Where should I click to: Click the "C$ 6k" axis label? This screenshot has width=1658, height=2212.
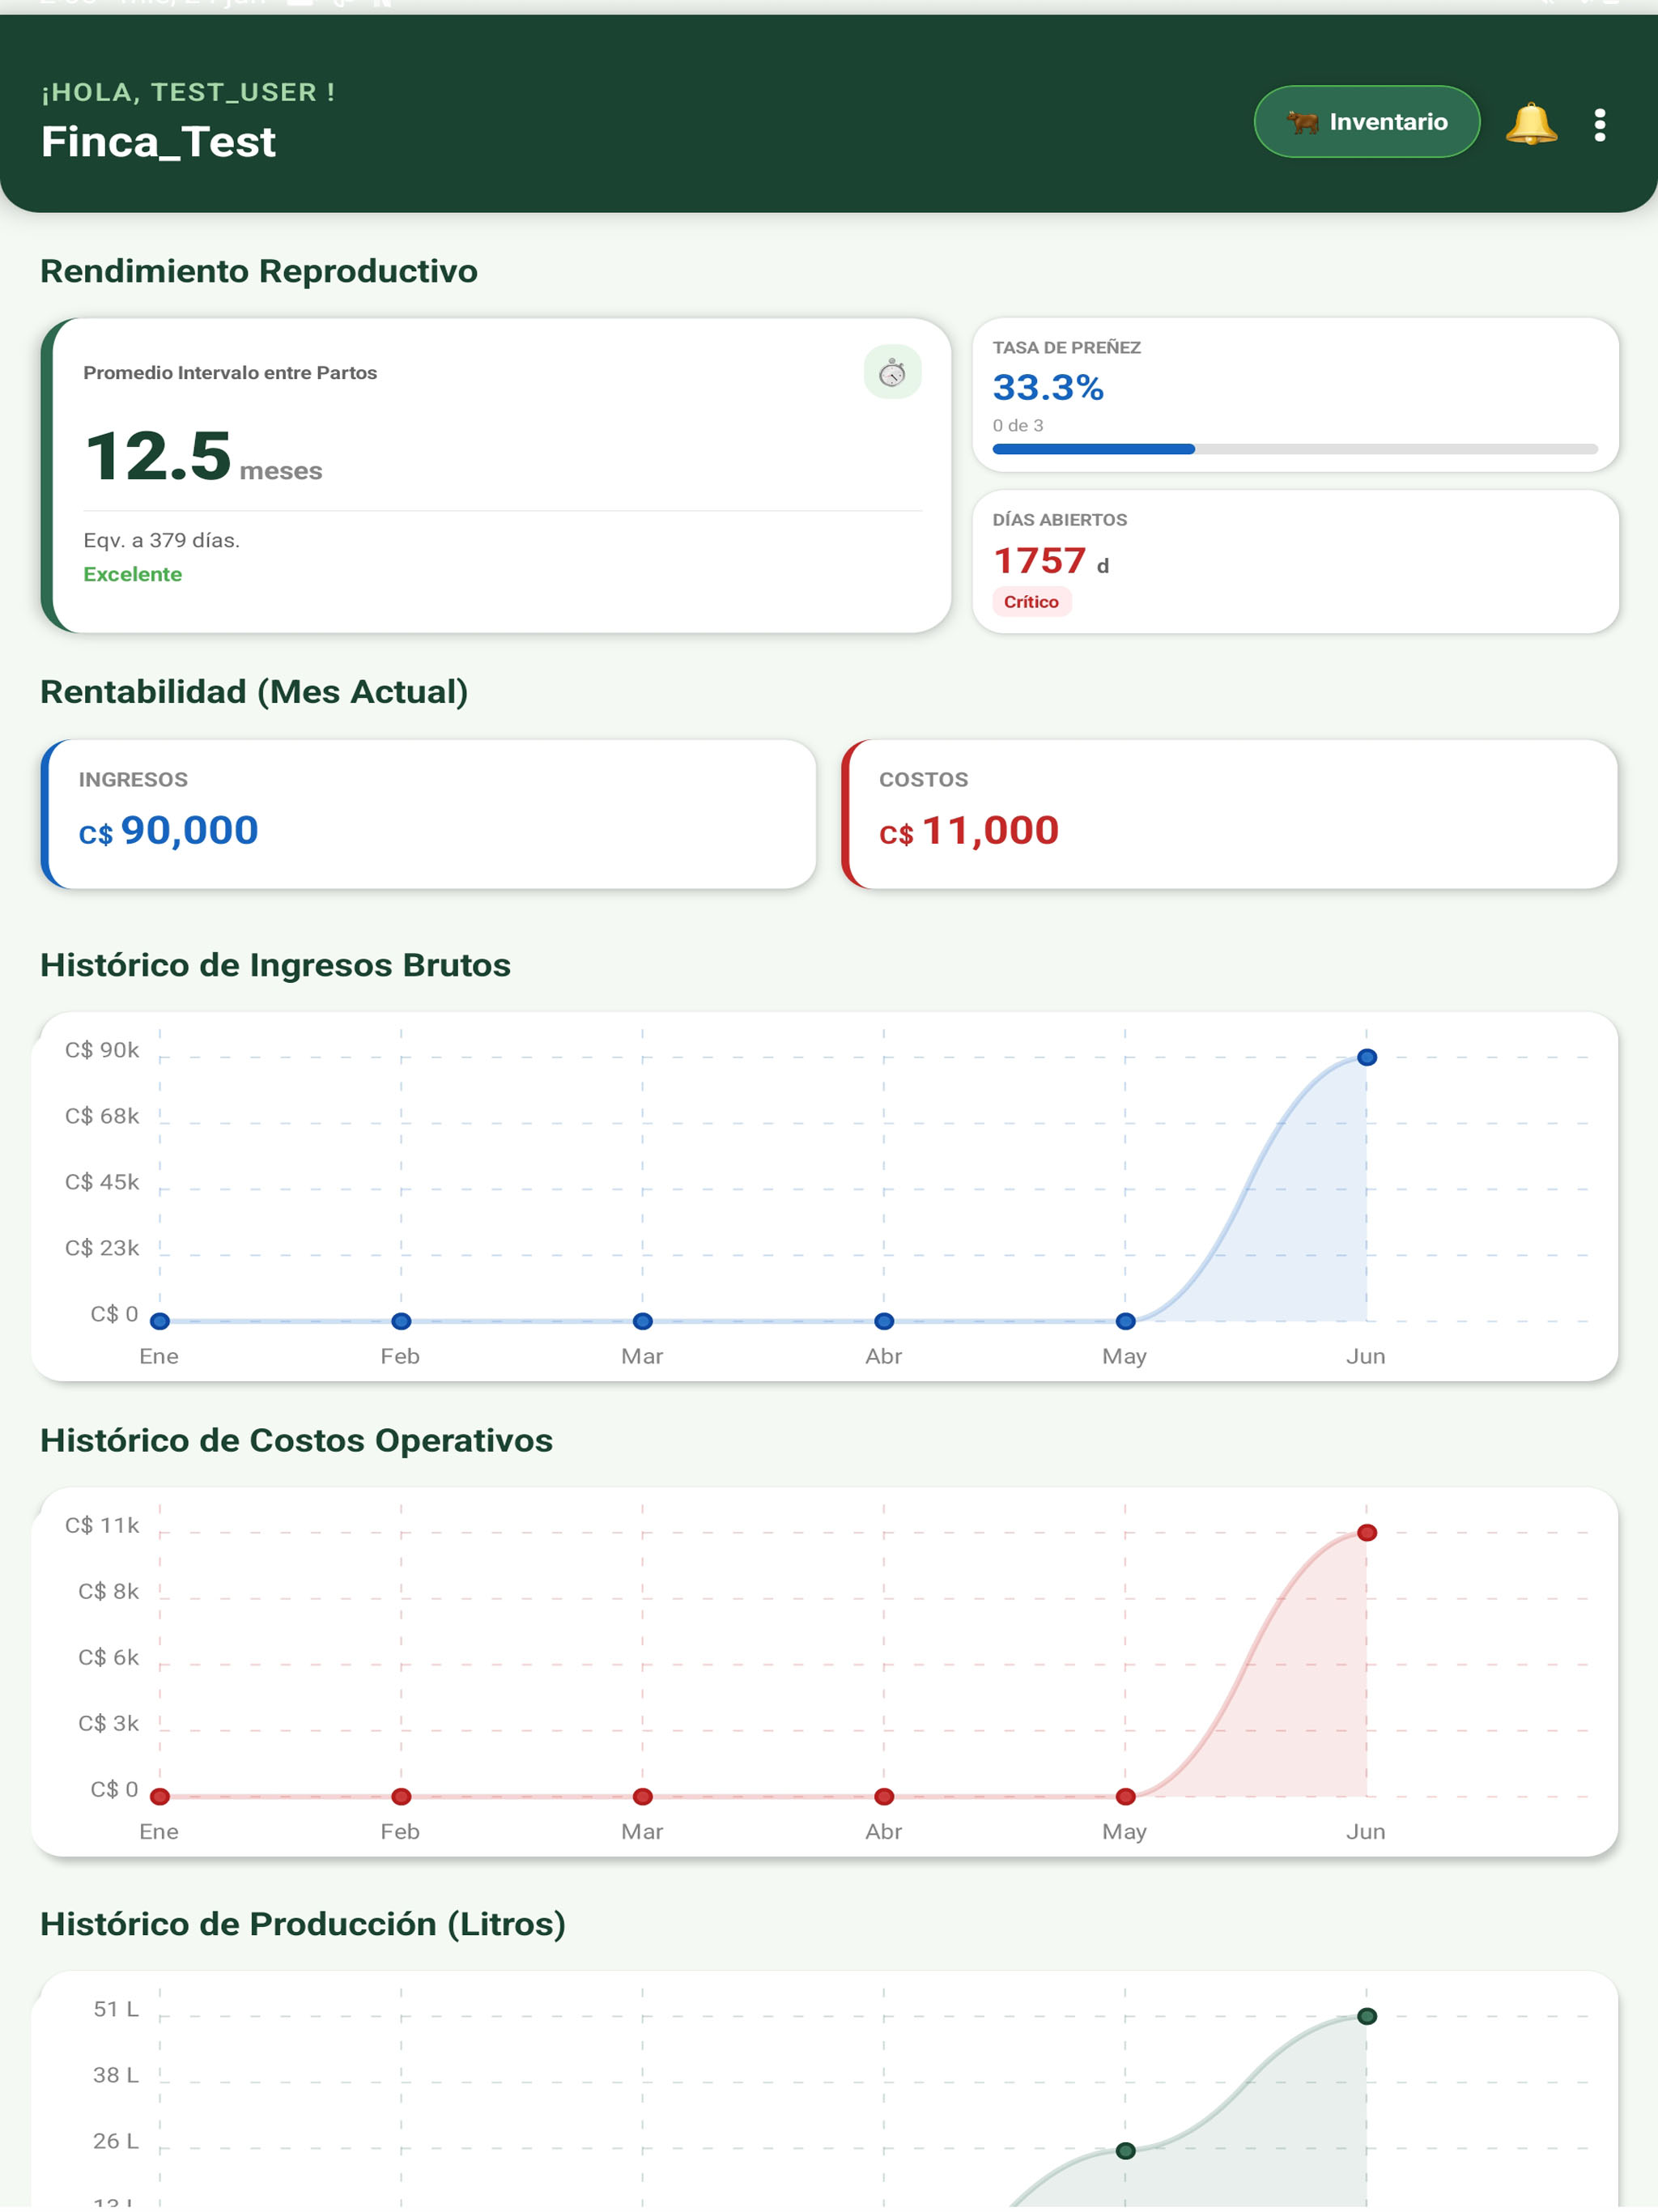point(109,1657)
